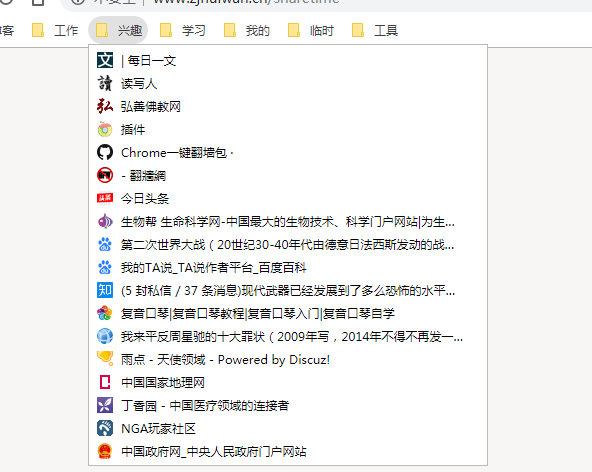The width and height of the screenshot is (592, 472).
Task: Click the folder icon beside 工作
Action: pyautogui.click(x=38, y=30)
